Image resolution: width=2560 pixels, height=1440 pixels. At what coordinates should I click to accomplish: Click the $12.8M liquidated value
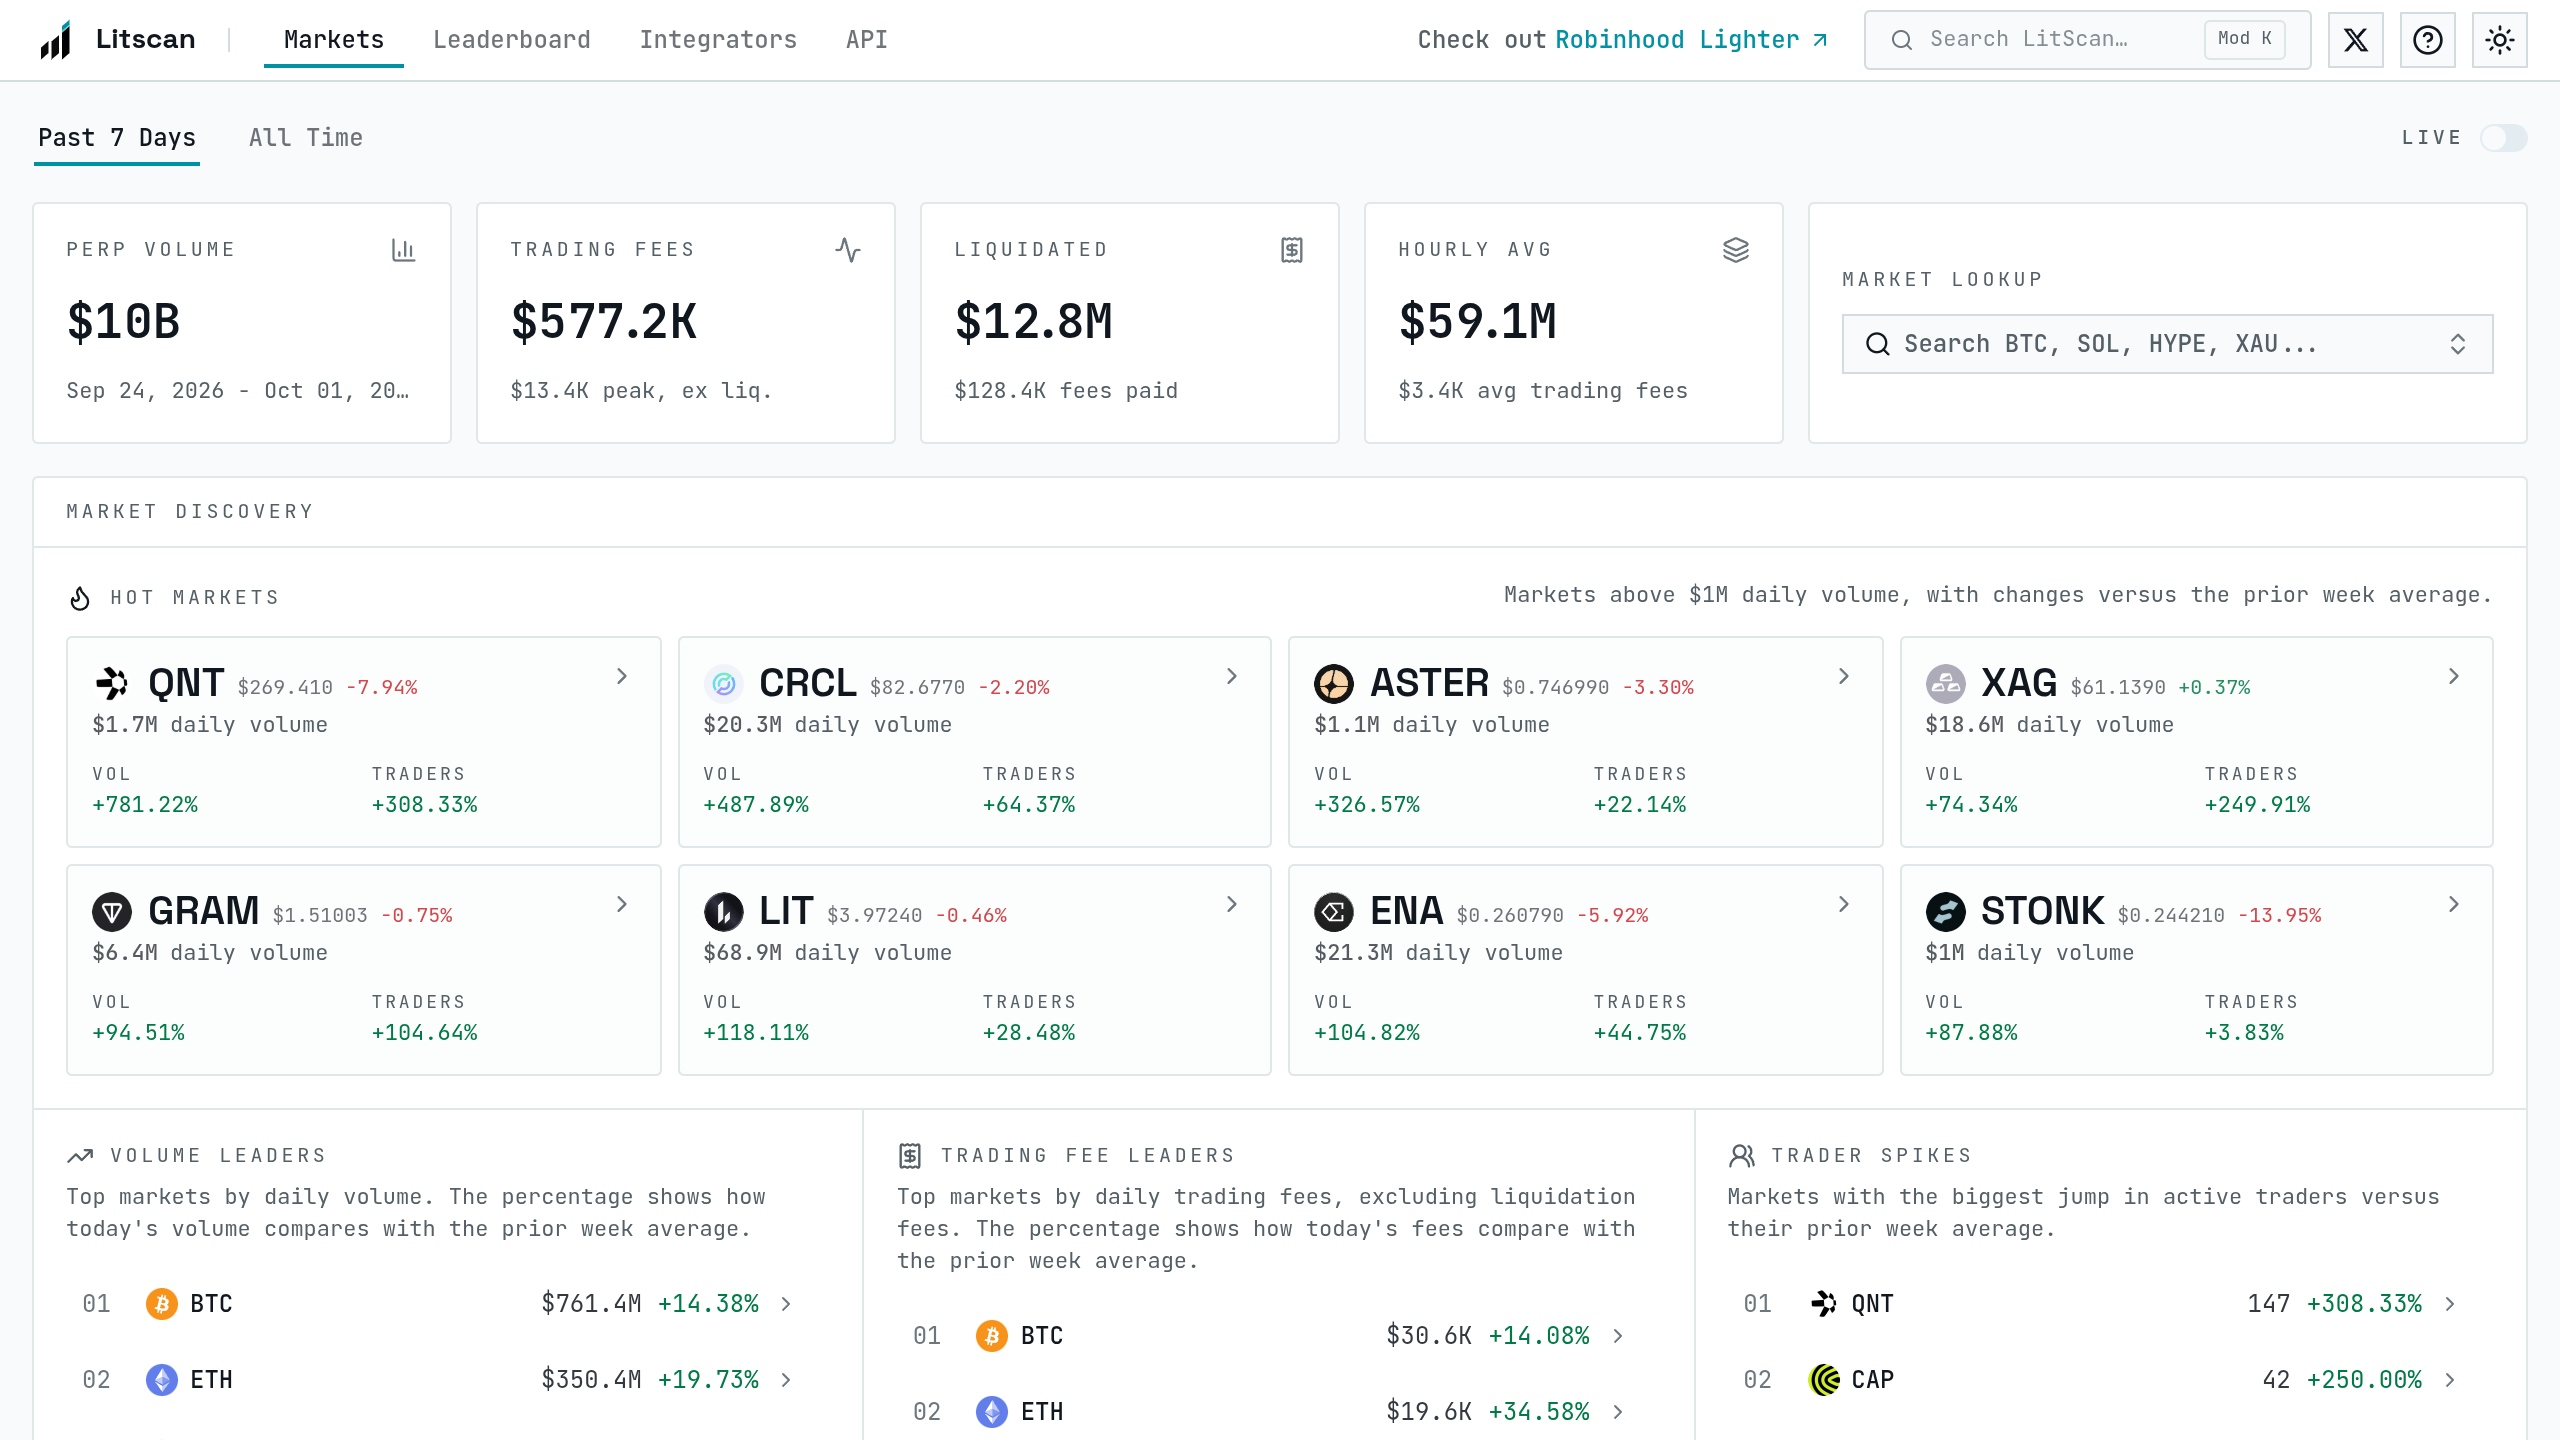click(1034, 322)
